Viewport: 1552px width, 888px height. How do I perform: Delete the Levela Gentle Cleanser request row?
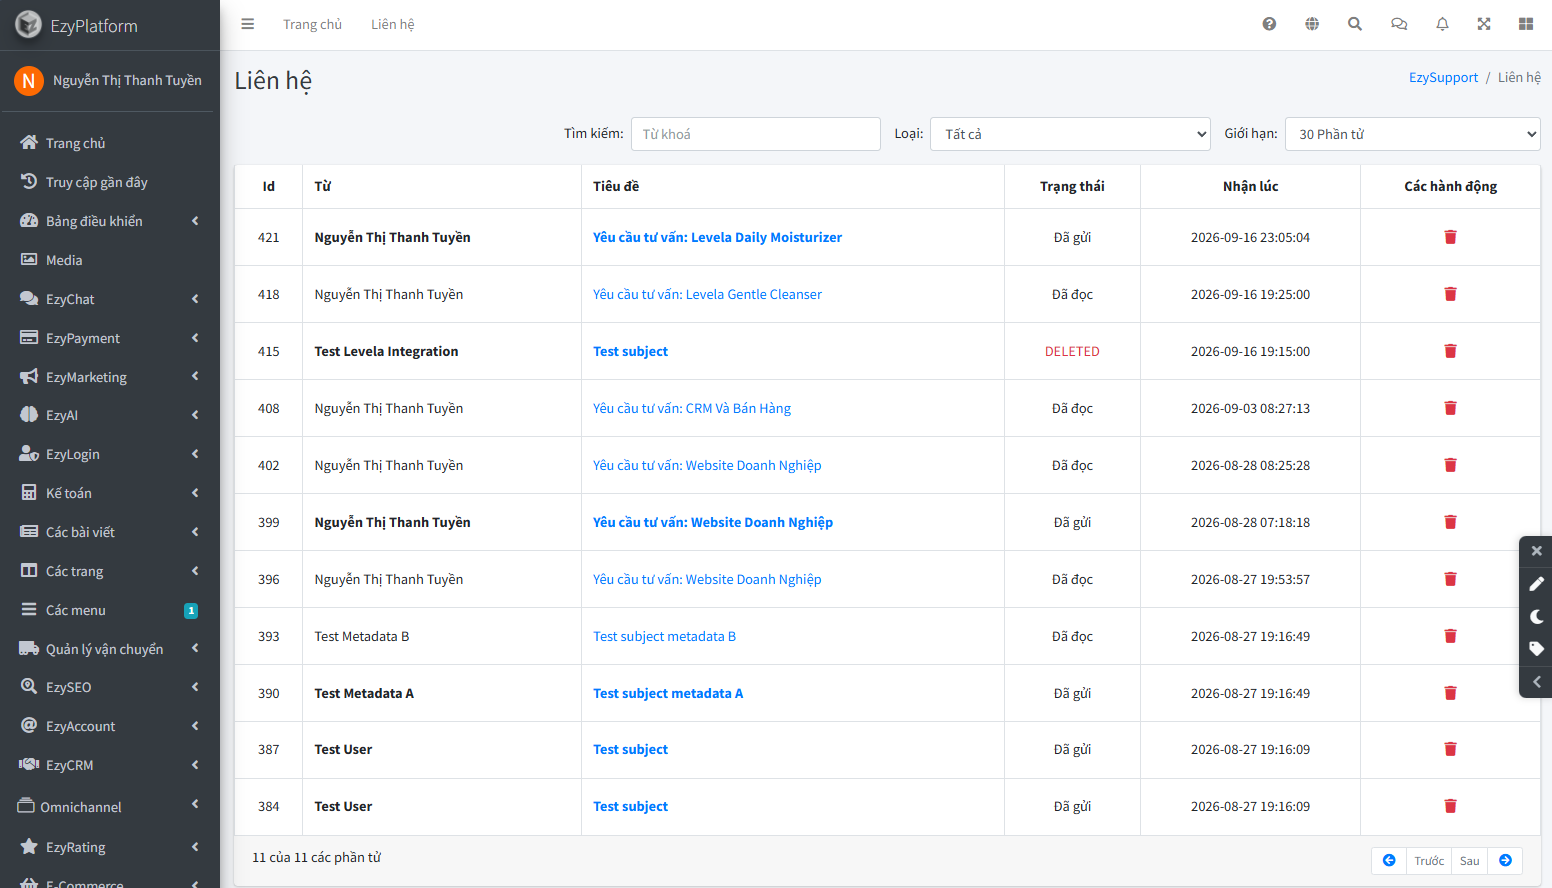(x=1450, y=294)
